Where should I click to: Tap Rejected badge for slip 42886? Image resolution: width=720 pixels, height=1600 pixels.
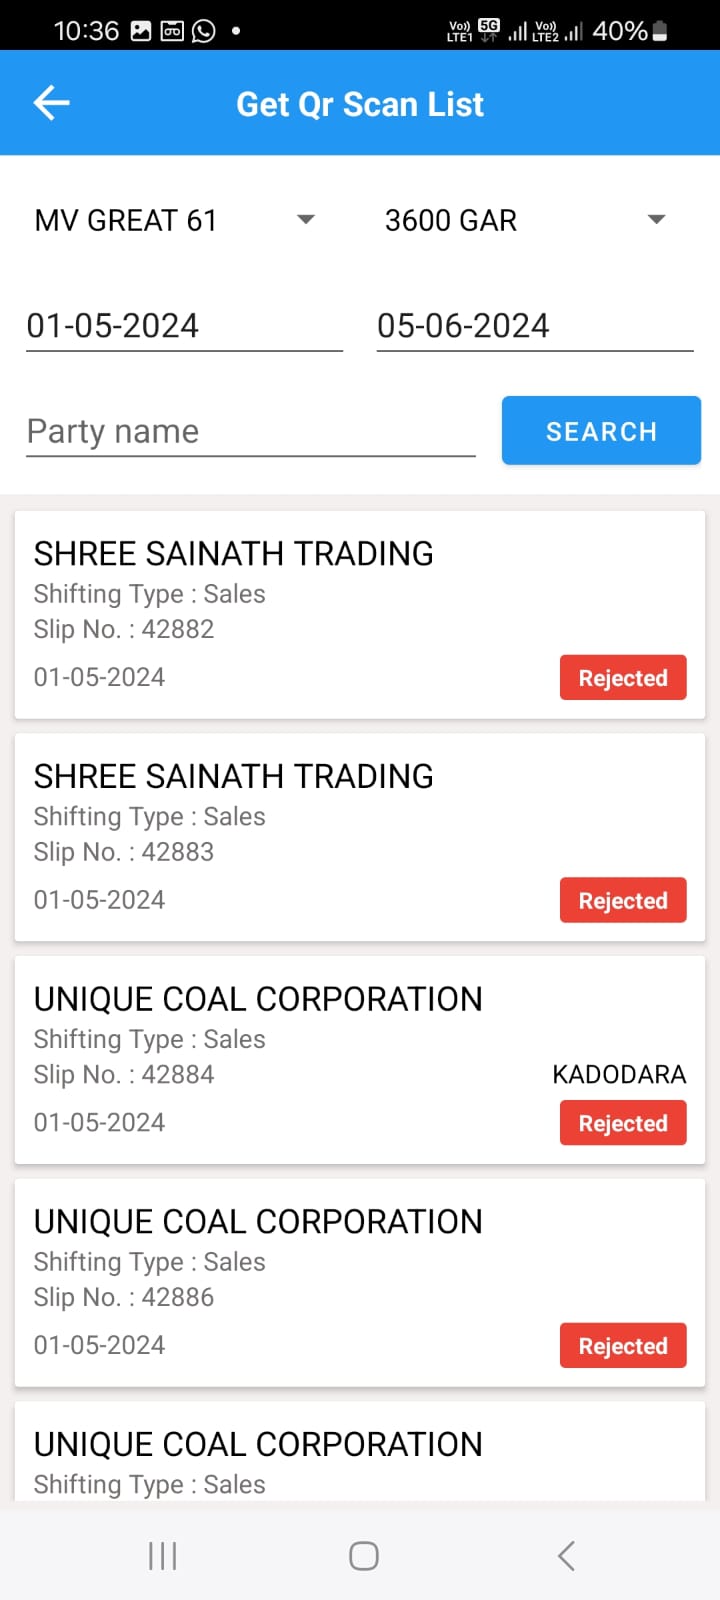point(622,1346)
